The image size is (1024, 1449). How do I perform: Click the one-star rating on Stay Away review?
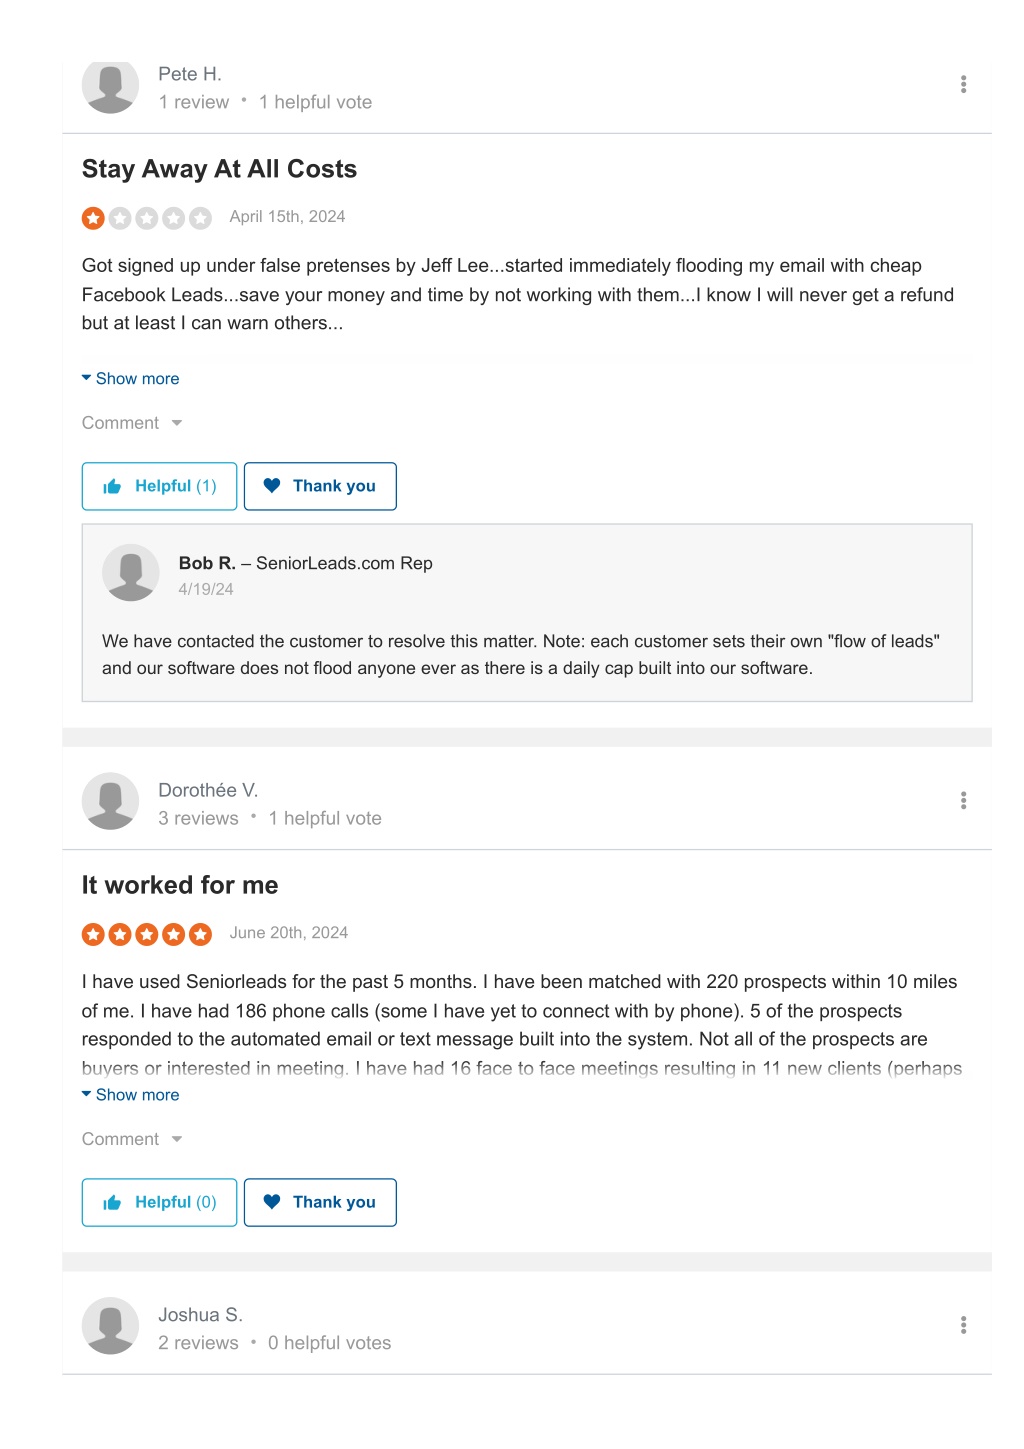coord(146,218)
